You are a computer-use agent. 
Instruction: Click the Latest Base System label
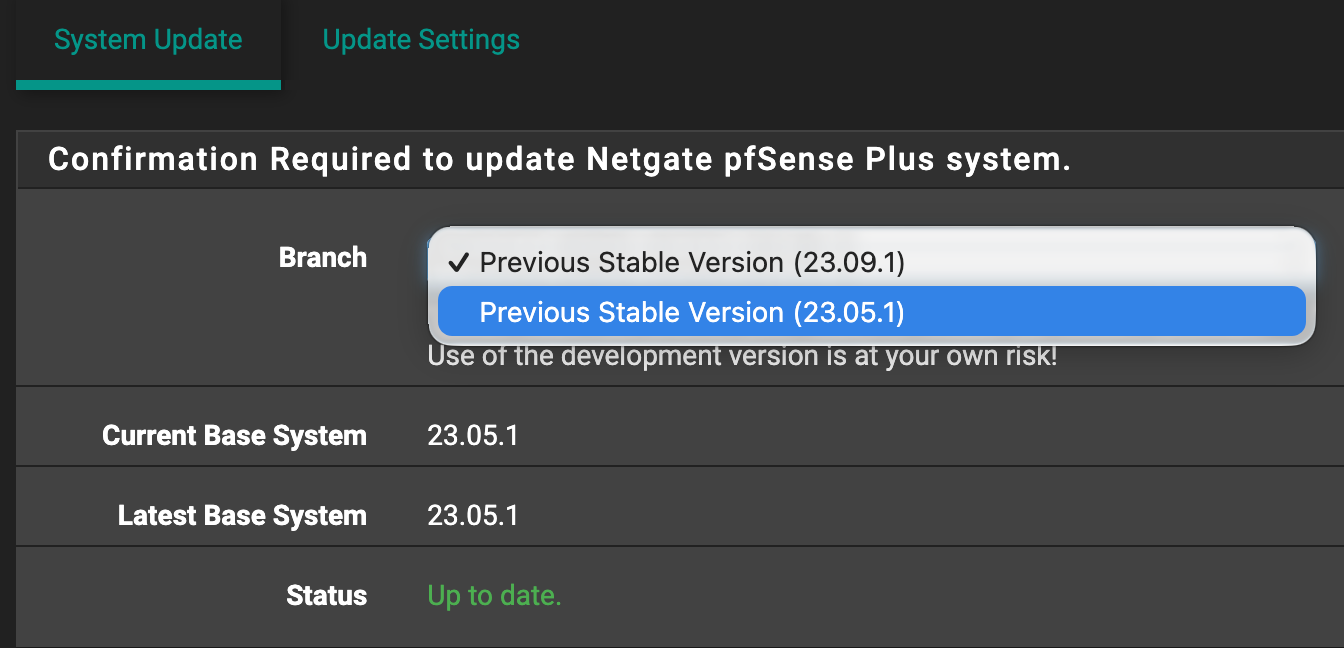click(x=242, y=516)
